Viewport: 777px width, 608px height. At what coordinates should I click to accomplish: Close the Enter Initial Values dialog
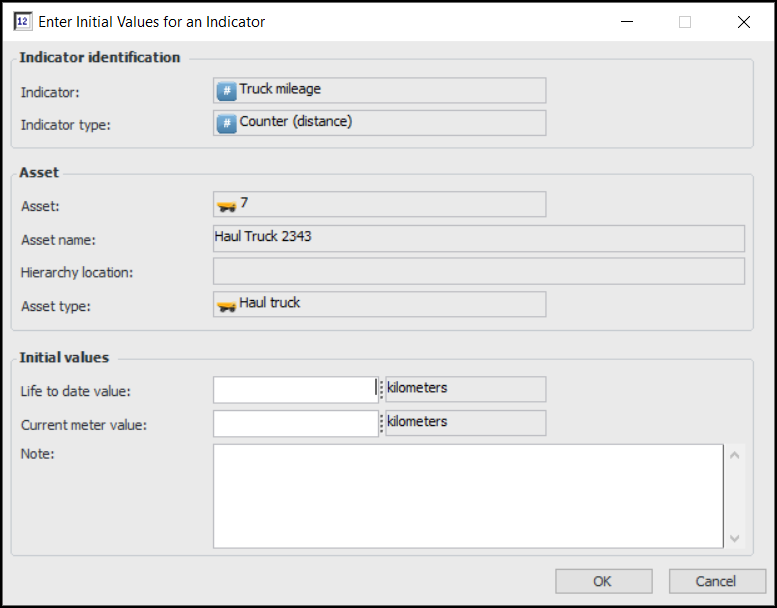pyautogui.click(x=743, y=21)
